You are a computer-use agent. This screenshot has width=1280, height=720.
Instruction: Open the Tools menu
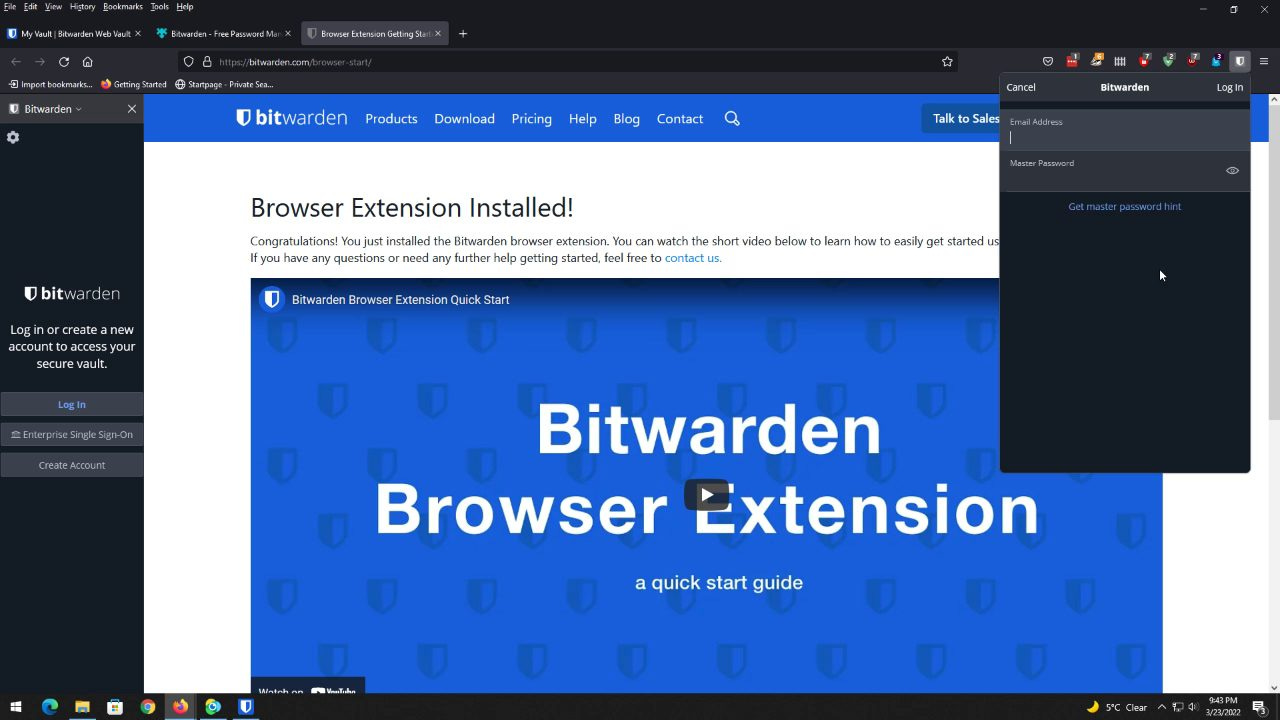[x=160, y=6]
